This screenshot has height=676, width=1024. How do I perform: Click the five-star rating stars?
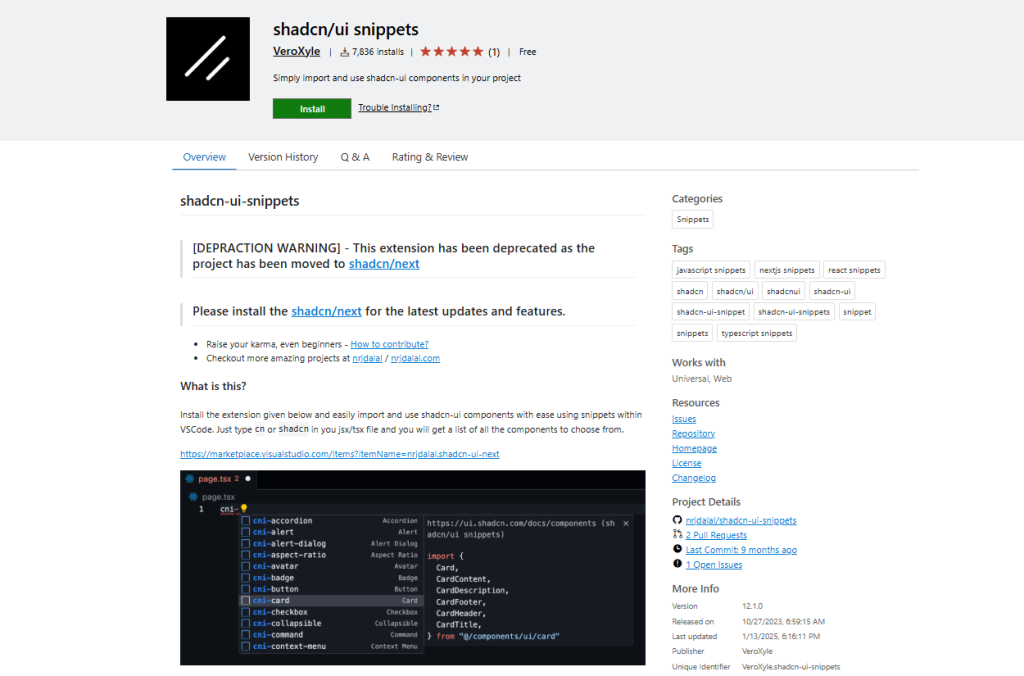[x=451, y=52]
